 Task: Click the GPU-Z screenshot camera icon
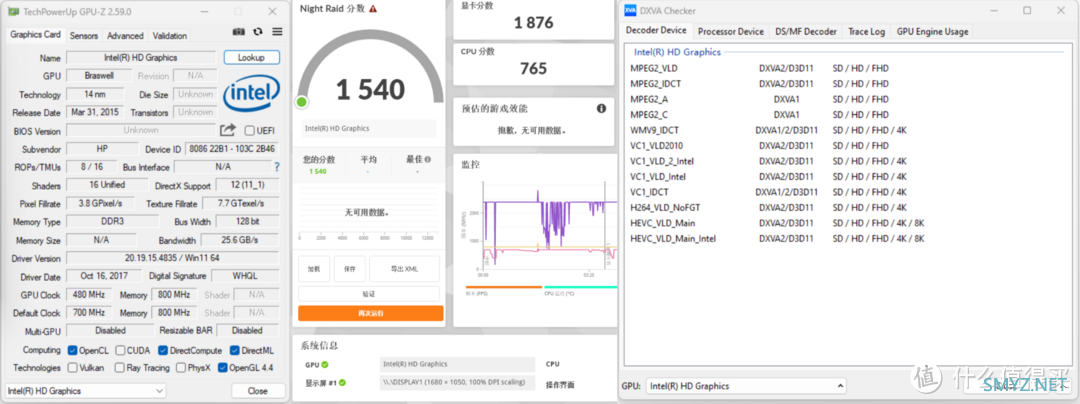tap(238, 32)
